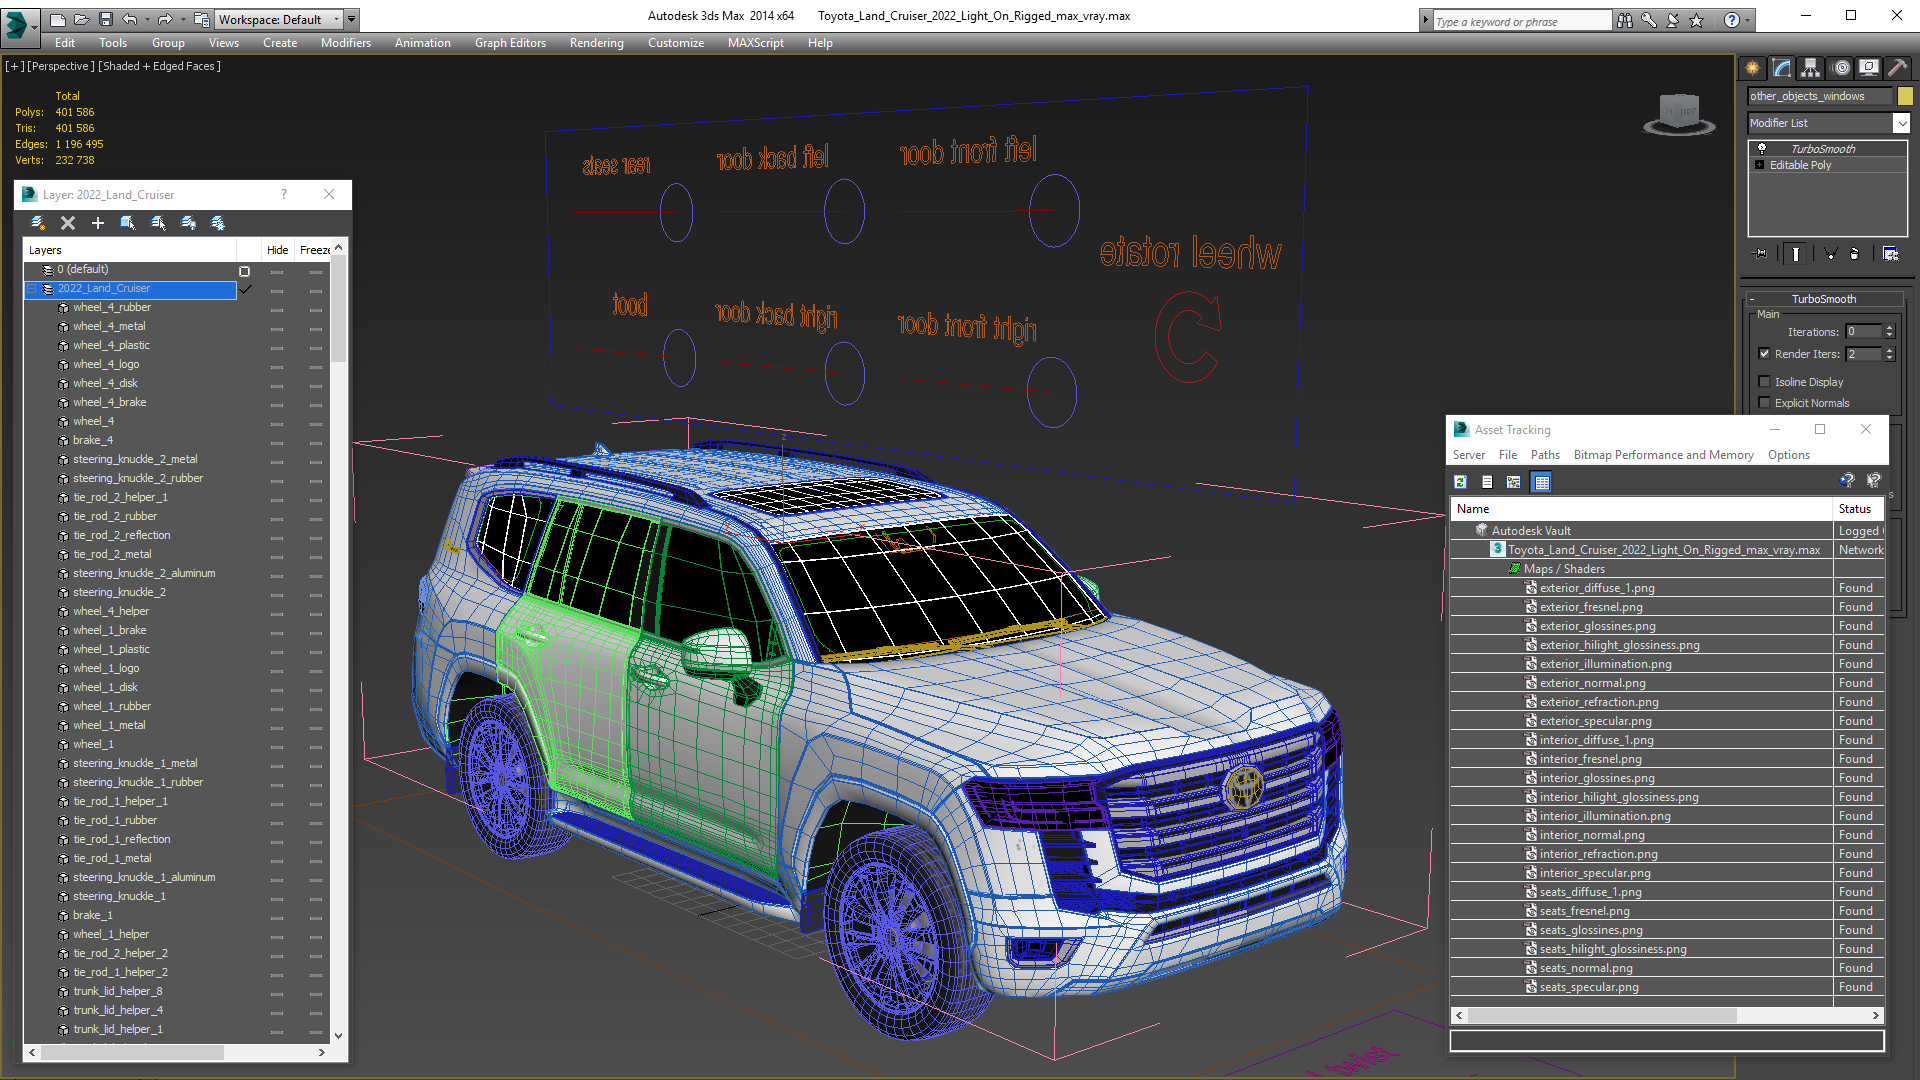Open Paths menu in Asset Tracking

pos(1545,455)
